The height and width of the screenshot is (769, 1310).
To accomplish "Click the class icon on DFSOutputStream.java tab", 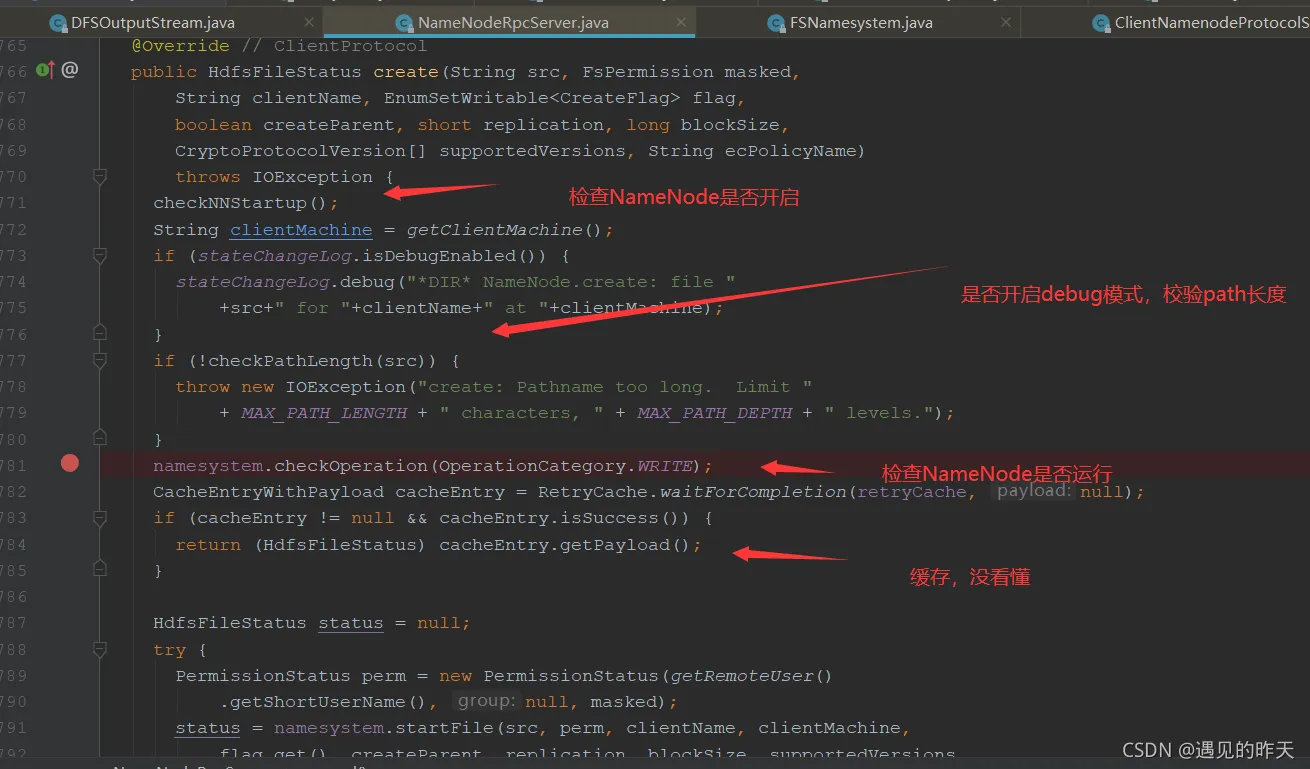I will click(x=57, y=23).
